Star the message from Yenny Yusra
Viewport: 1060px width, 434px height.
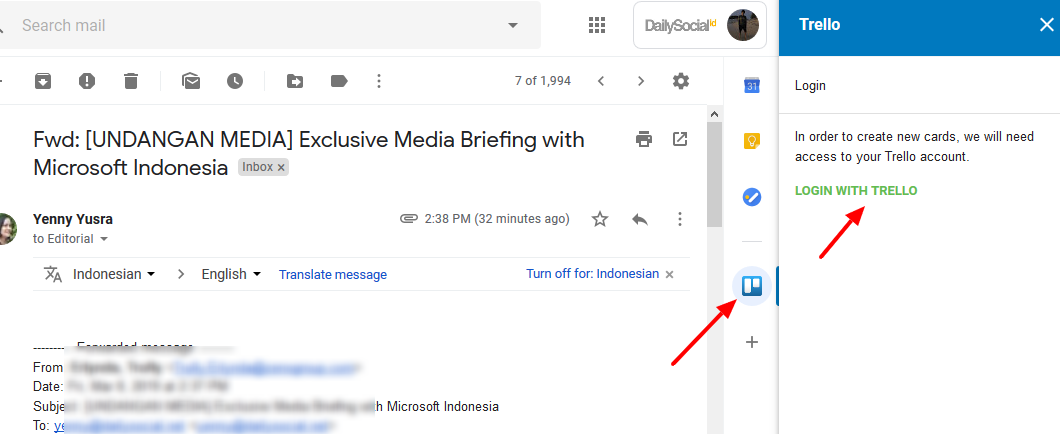click(600, 219)
